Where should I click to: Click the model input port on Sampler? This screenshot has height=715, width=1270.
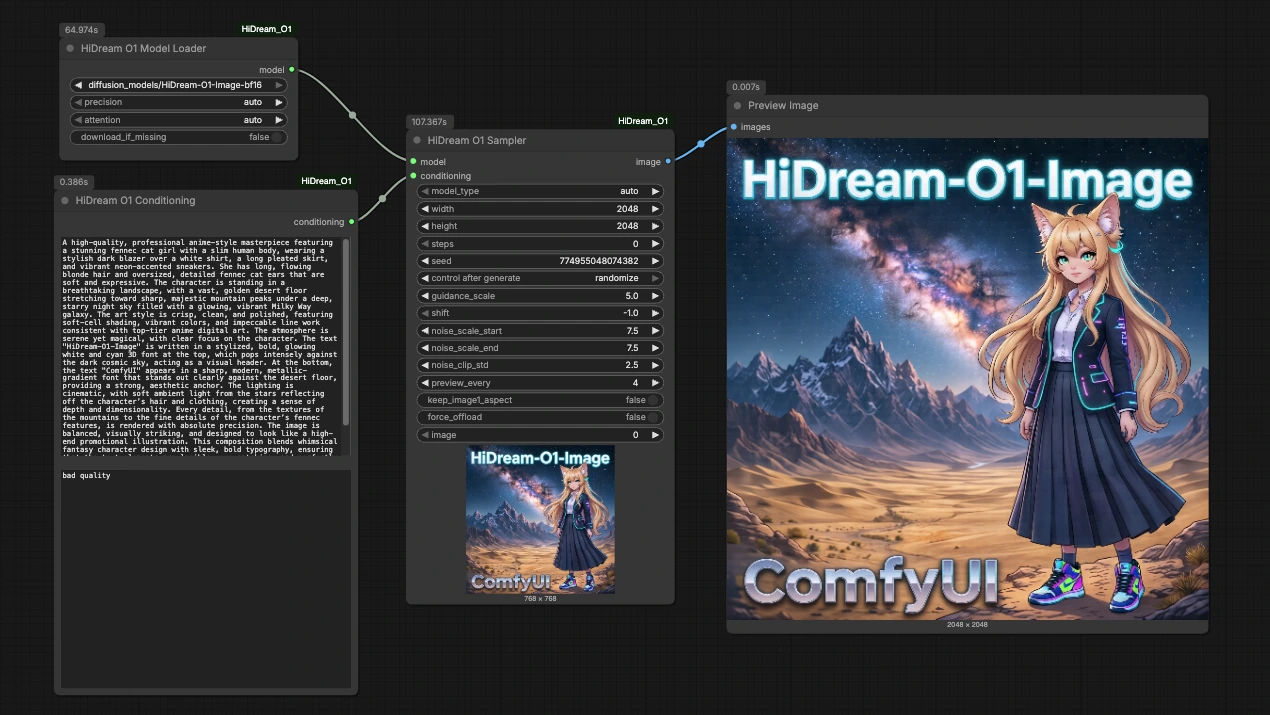click(x=413, y=162)
